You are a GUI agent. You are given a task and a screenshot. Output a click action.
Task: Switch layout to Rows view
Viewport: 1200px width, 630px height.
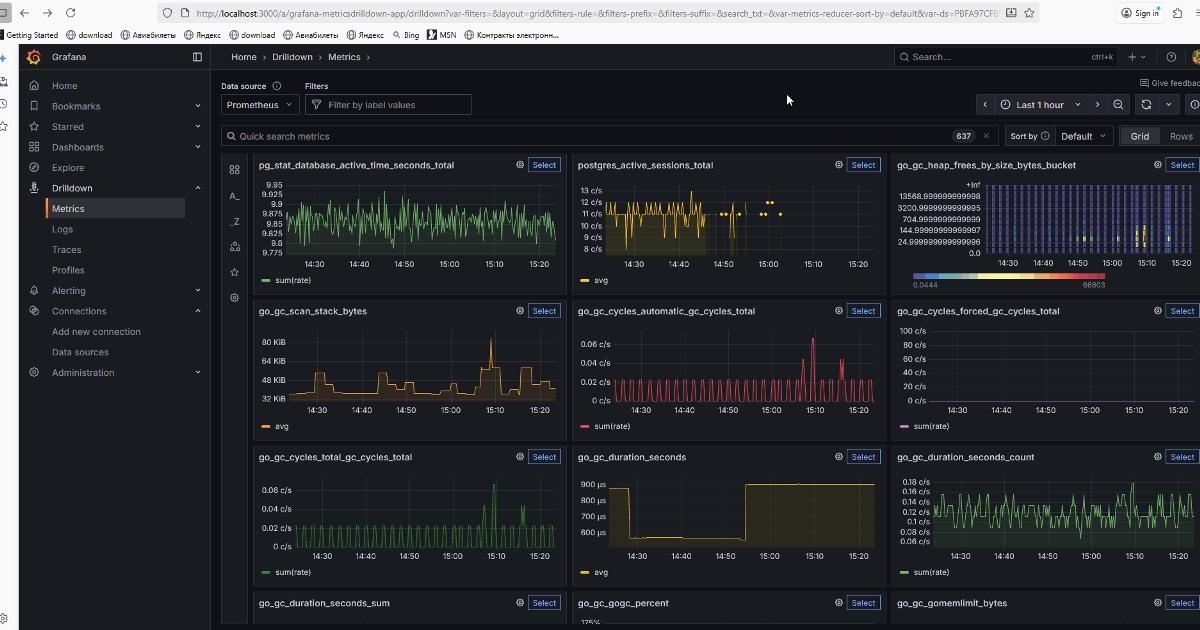pyautogui.click(x=1181, y=136)
